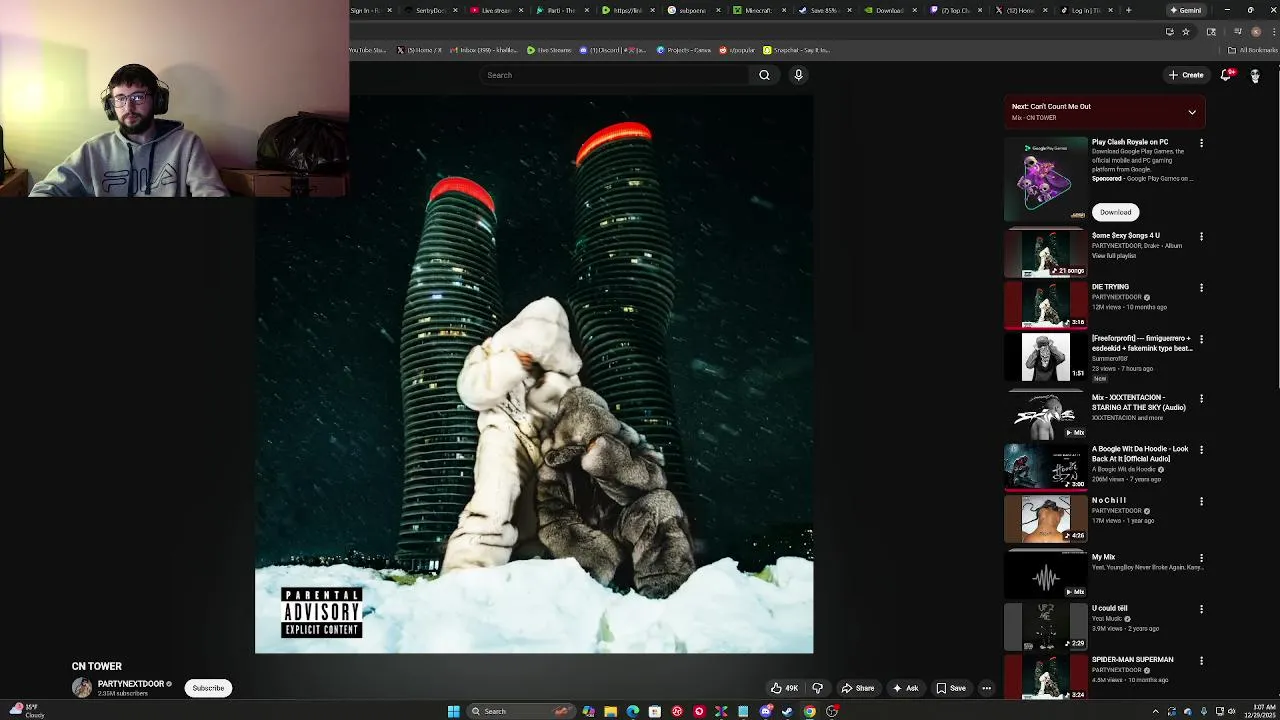The width and height of the screenshot is (1280, 720).
Task: Switch to Save 85% Steam tab
Action: click(x=823, y=10)
